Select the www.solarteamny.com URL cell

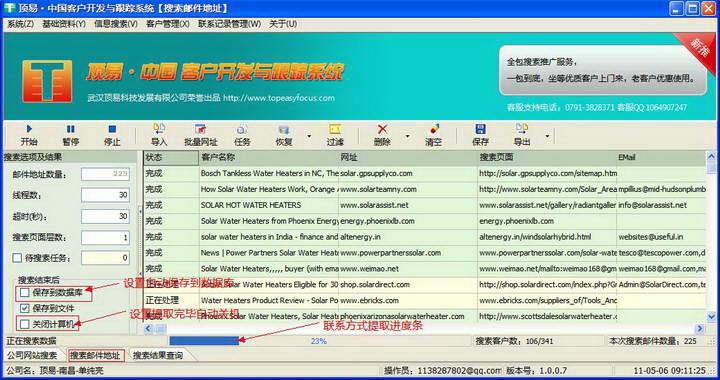408,189
